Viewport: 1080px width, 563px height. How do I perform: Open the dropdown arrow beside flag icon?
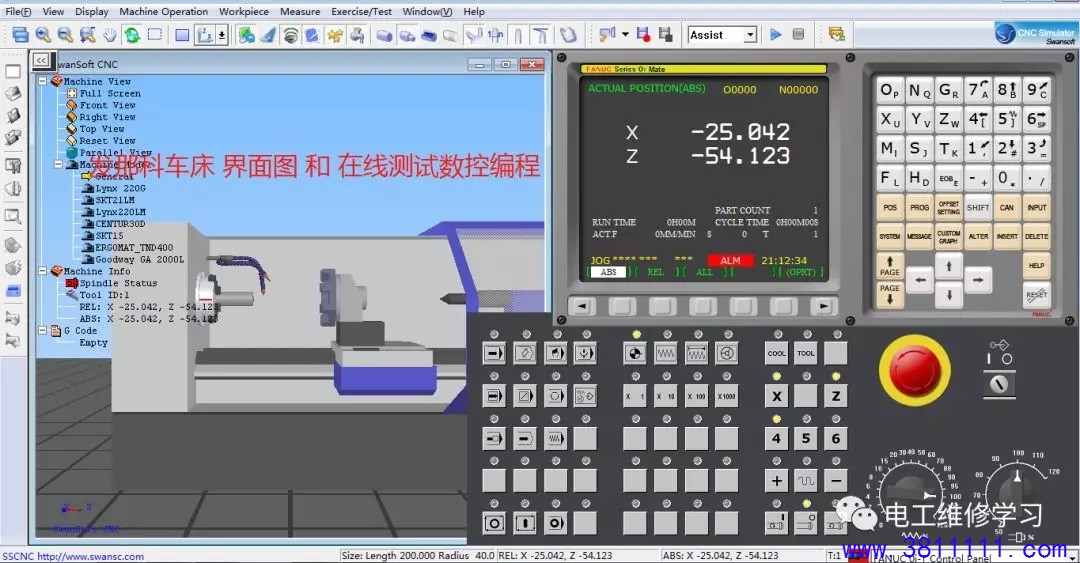point(625,34)
